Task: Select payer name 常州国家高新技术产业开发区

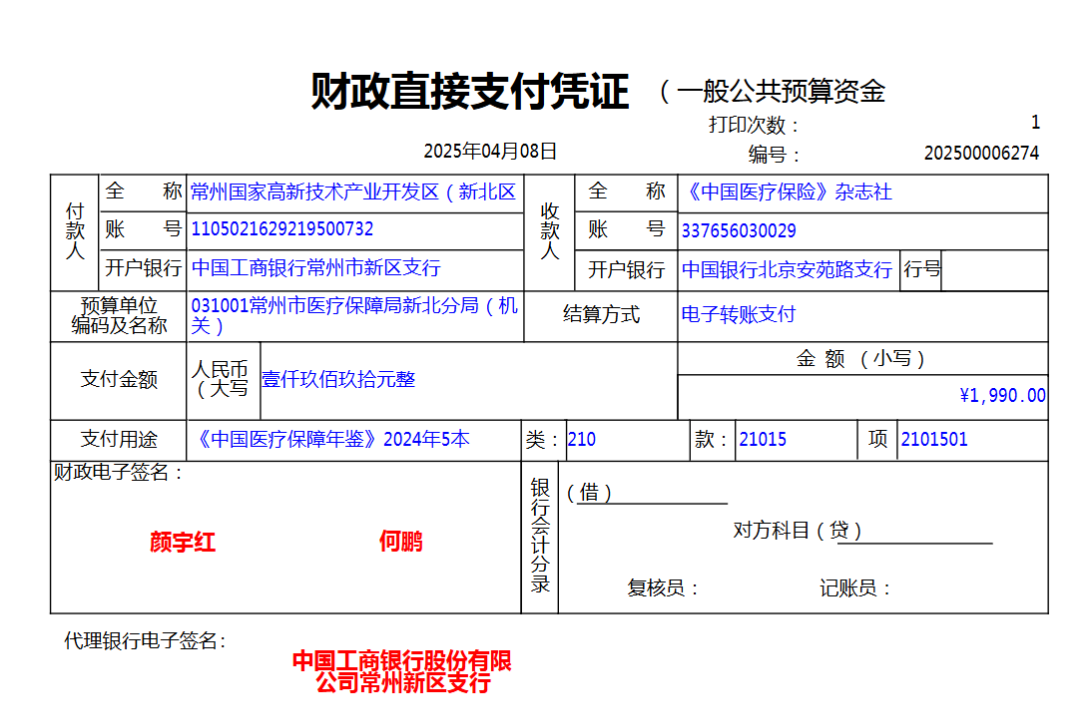Action: (353, 192)
